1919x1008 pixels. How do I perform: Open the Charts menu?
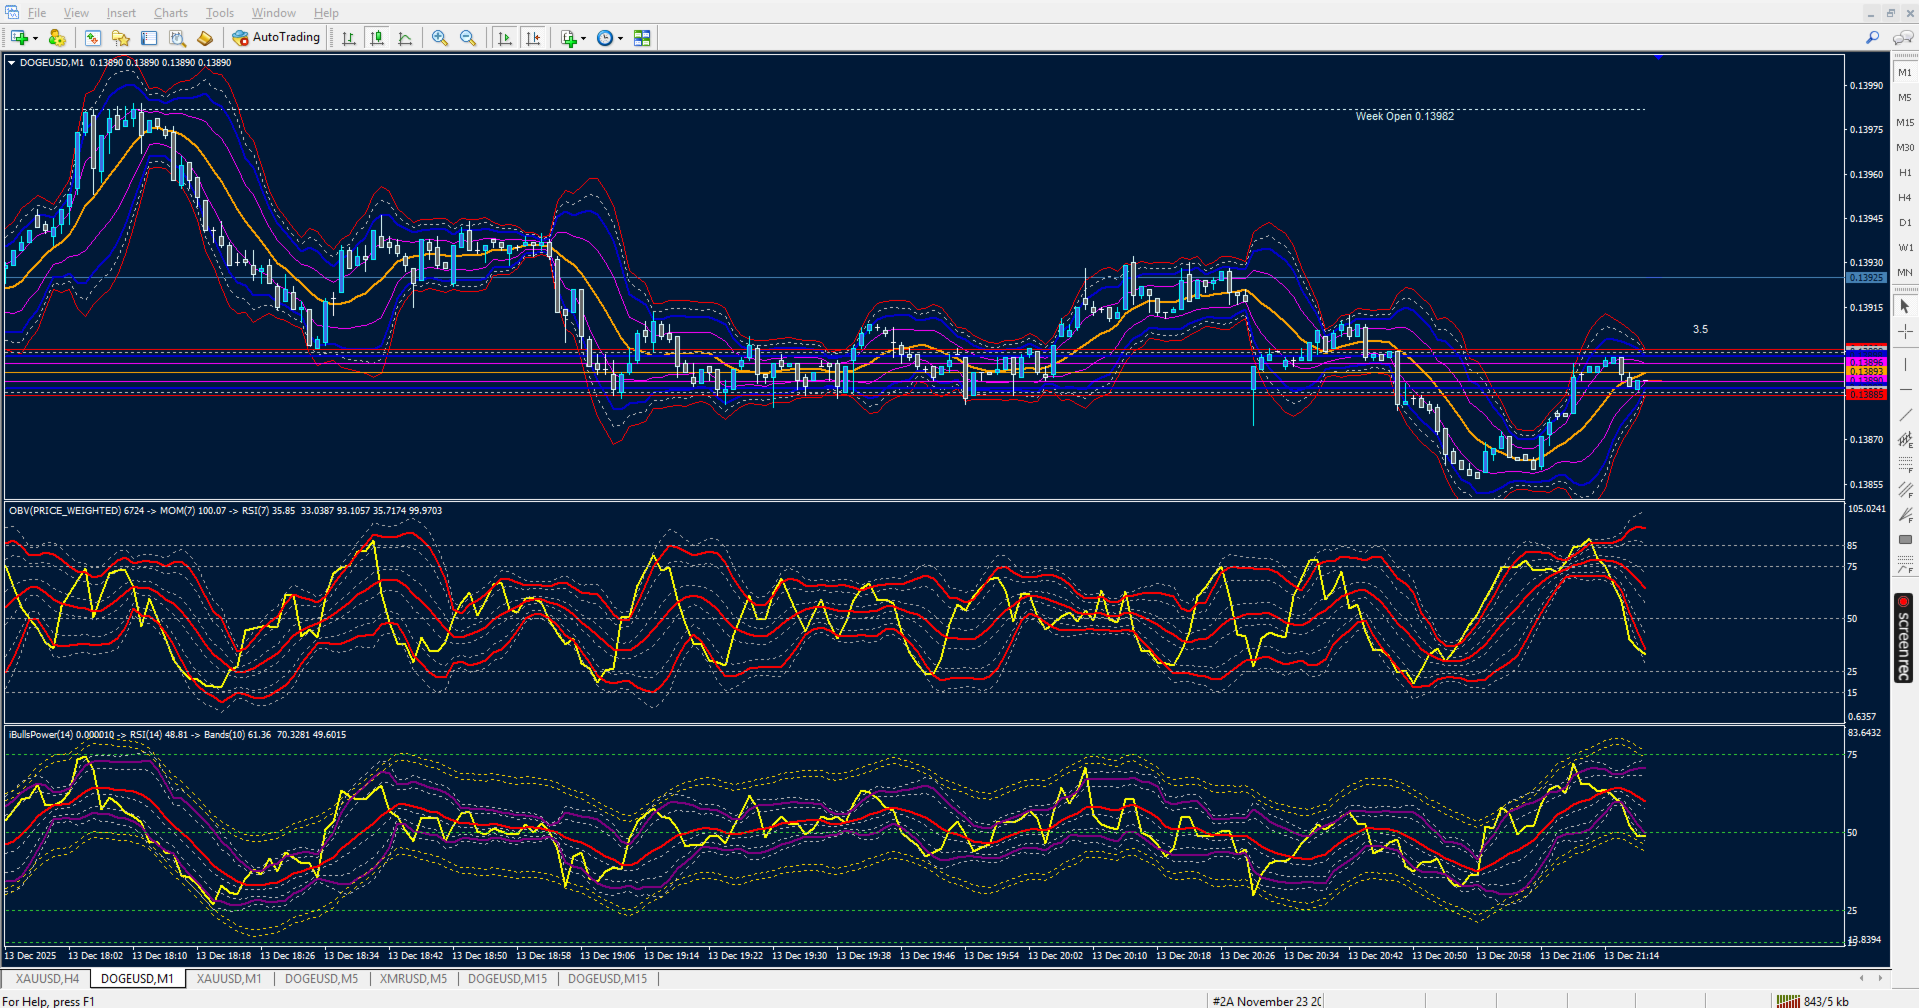point(170,13)
